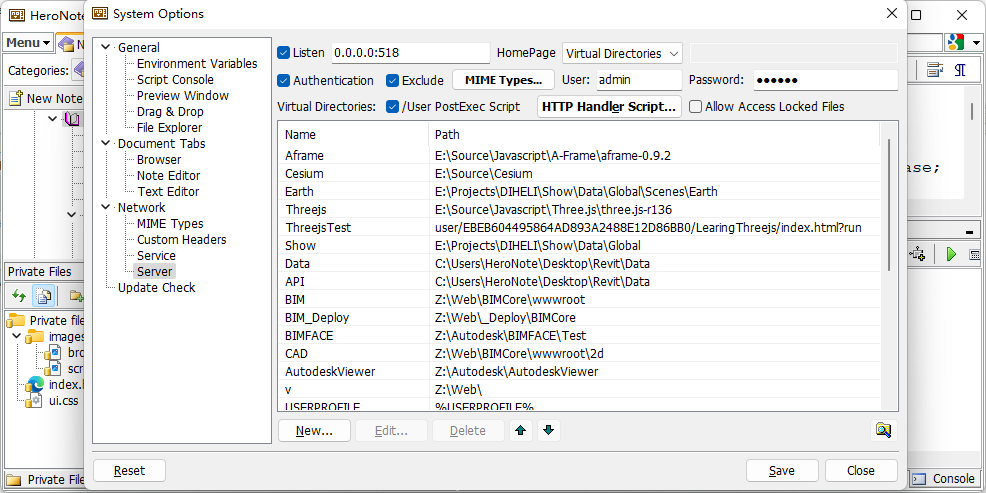986x493 pixels.
Task: Click the paragraph marks toolbar icon
Action: coord(960,70)
